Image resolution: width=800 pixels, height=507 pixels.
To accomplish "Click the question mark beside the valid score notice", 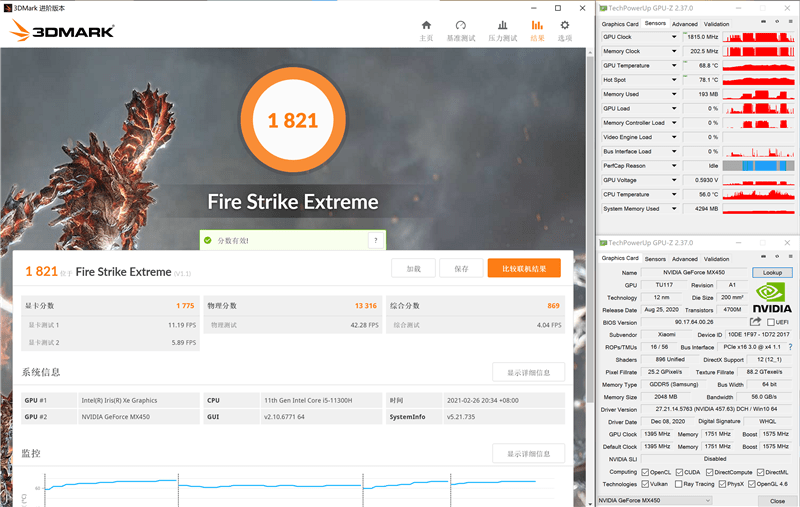I will (x=376, y=240).
